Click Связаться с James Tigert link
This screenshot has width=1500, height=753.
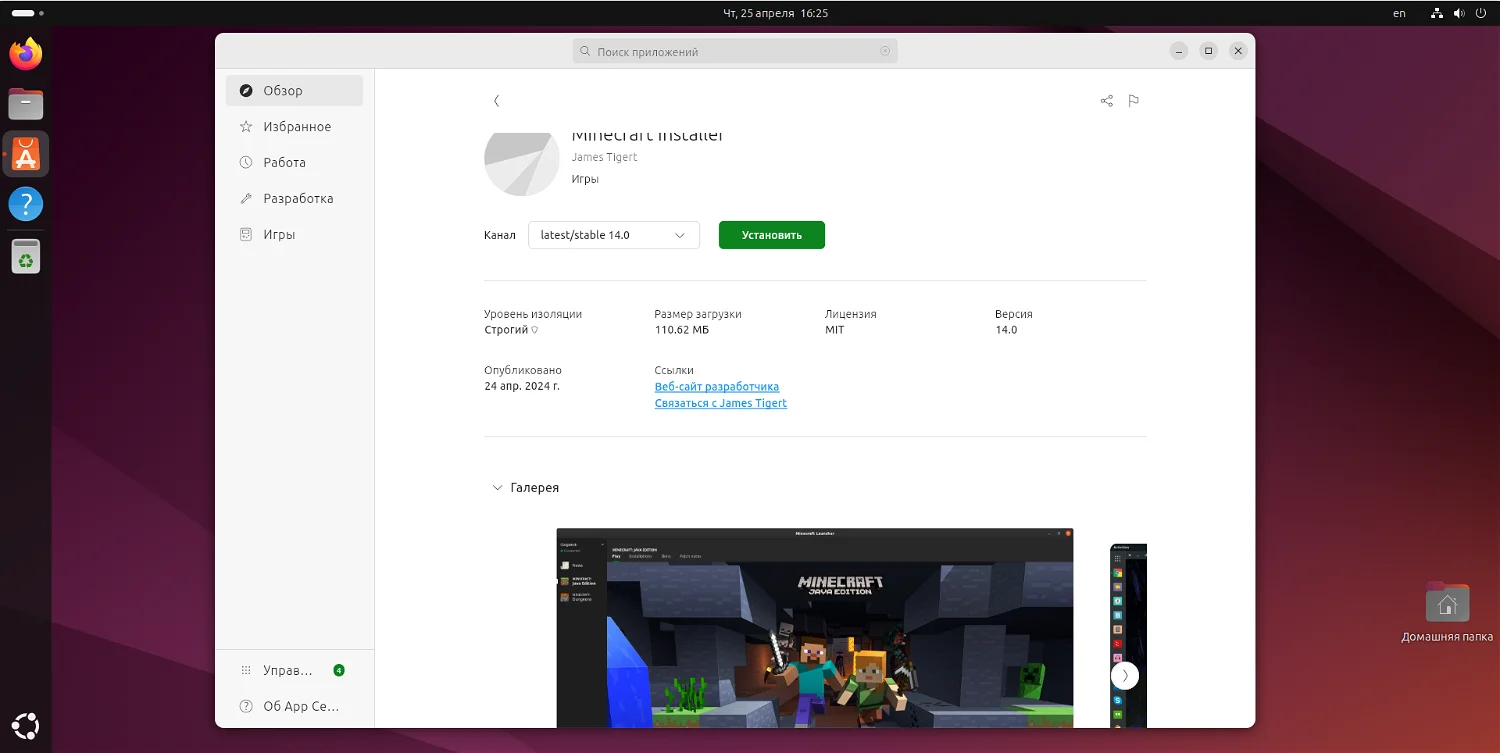click(x=721, y=403)
